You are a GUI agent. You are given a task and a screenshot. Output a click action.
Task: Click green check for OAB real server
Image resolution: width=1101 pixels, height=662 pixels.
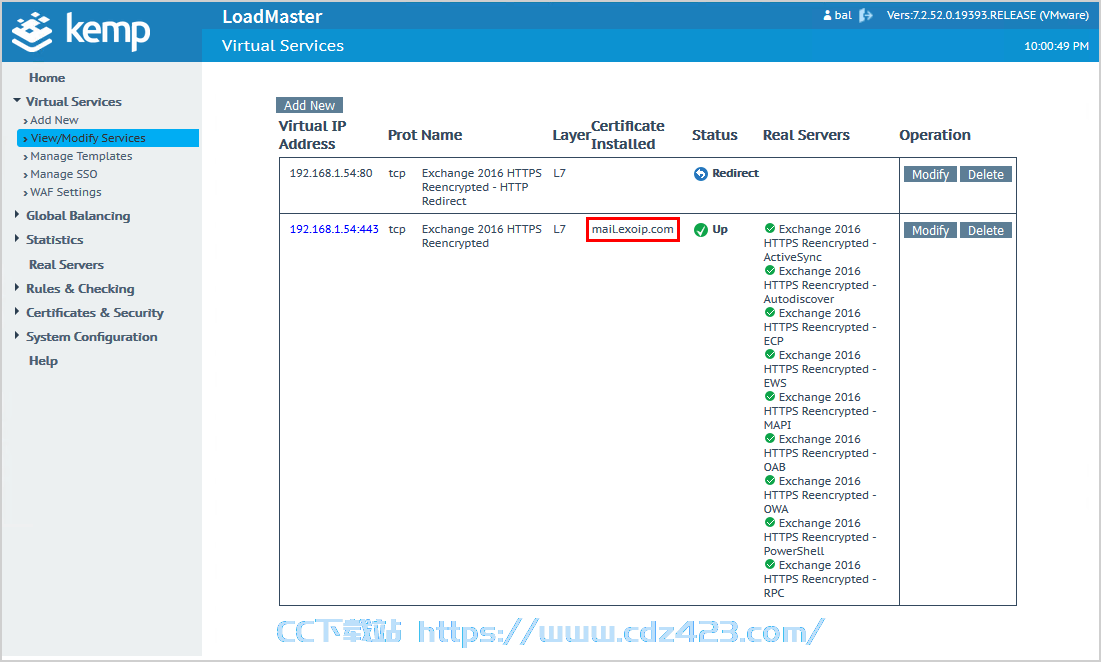tap(770, 439)
